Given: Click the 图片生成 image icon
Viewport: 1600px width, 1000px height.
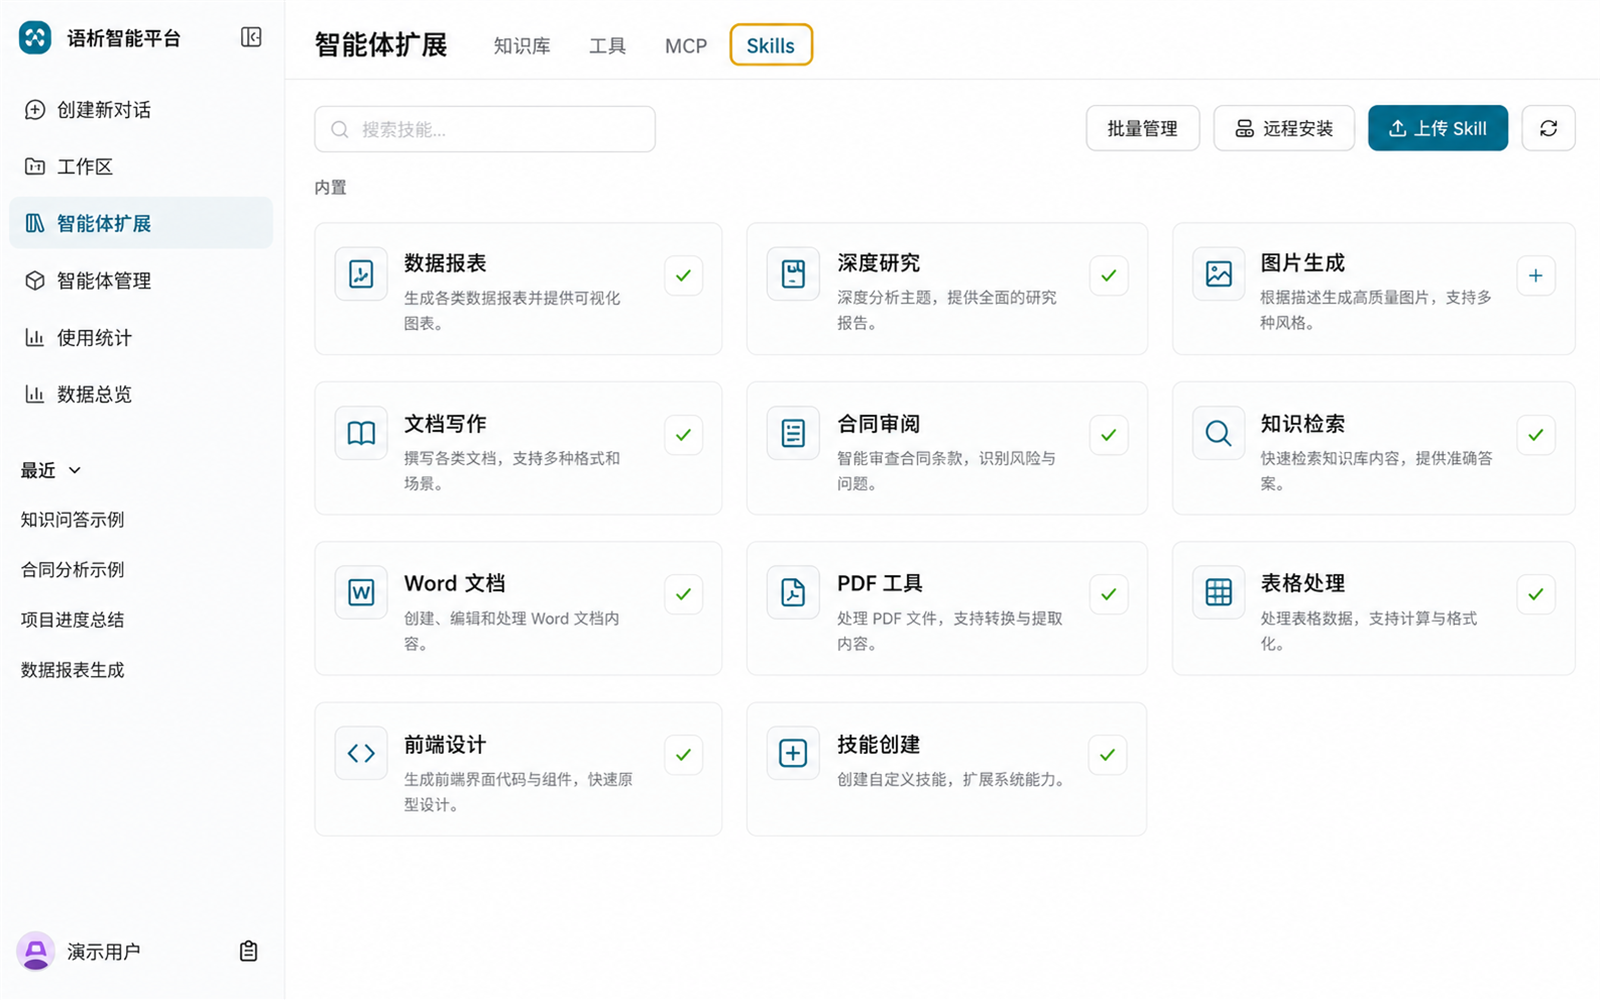Looking at the screenshot, I should coord(1219,274).
